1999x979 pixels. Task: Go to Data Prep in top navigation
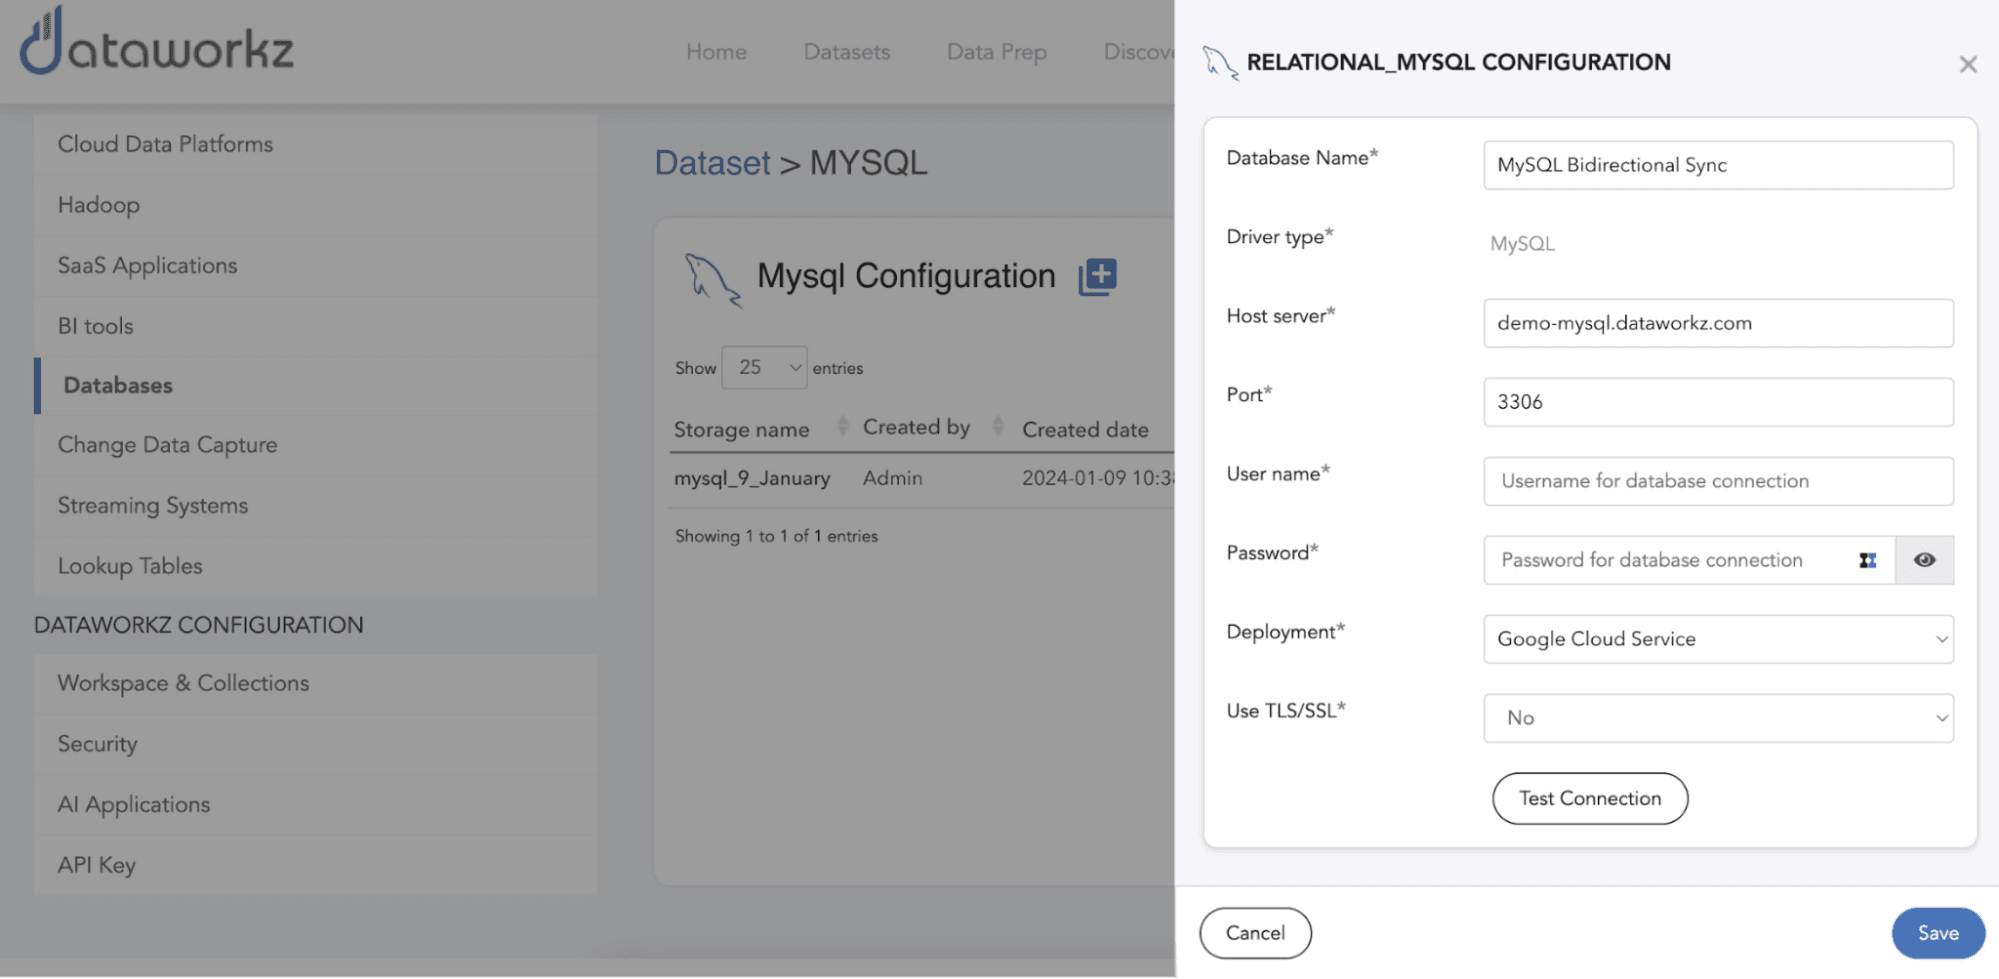[996, 52]
